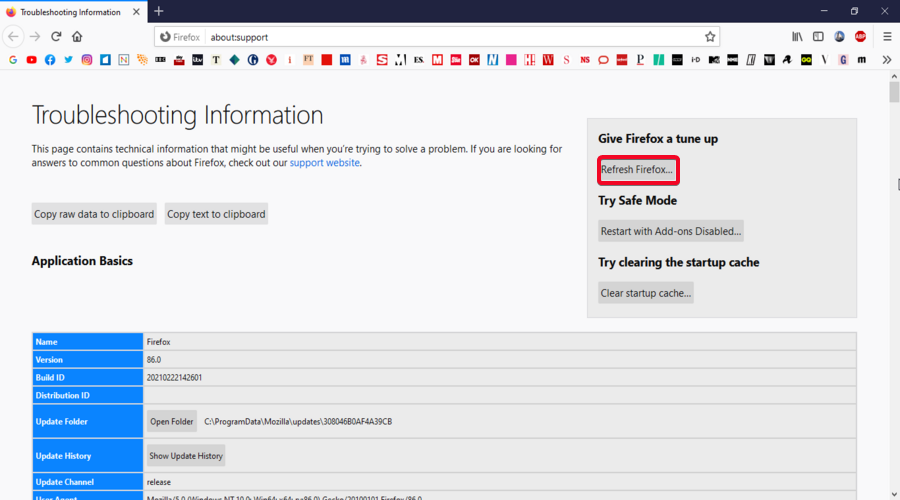Go back to the previous page

pos(13,37)
